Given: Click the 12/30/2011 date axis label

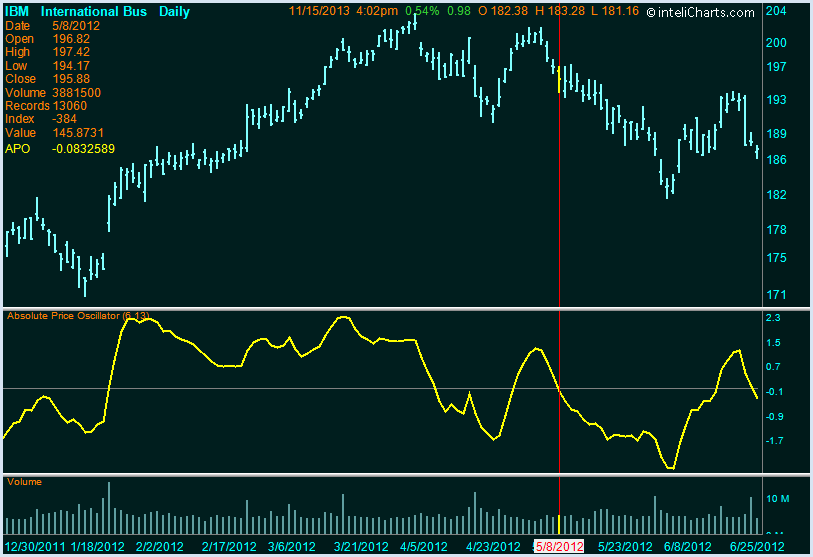Looking at the screenshot, I should click(x=35, y=547).
